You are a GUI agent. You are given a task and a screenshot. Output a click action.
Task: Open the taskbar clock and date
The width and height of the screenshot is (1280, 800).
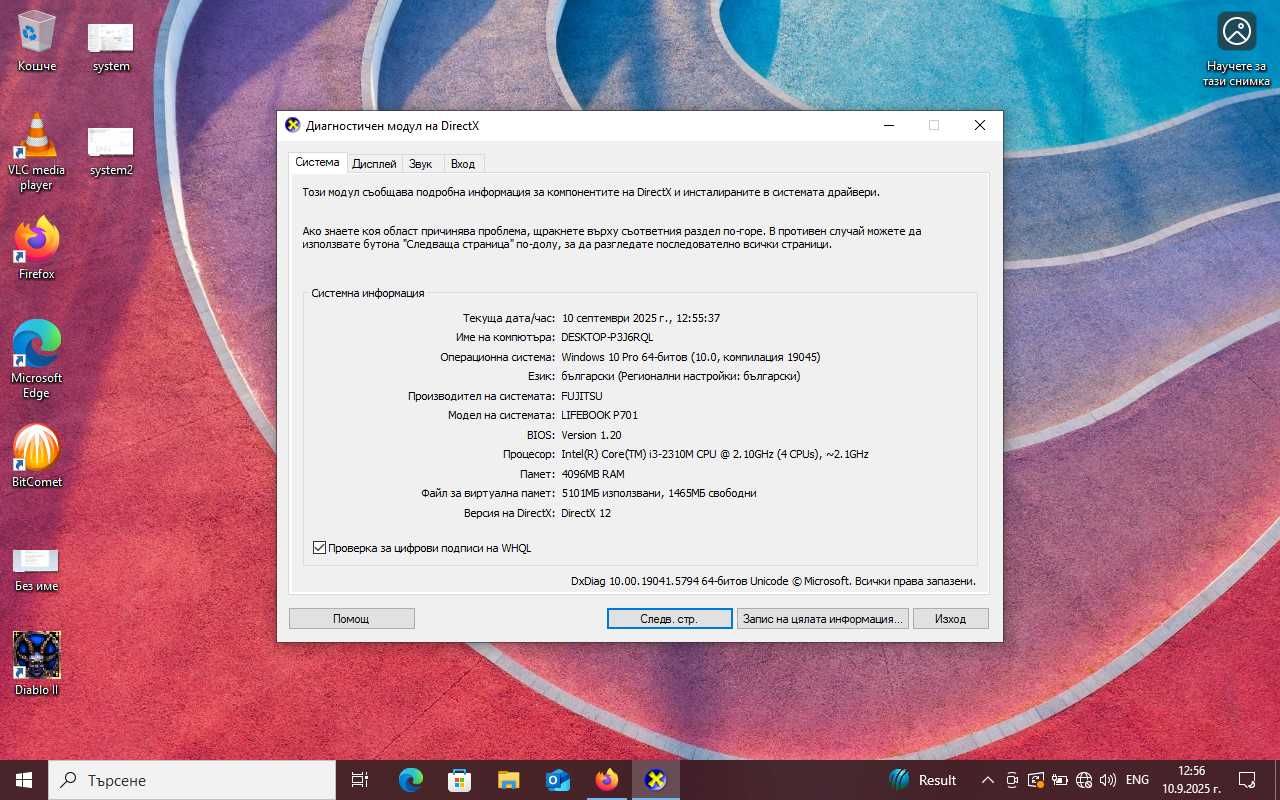pos(1191,780)
